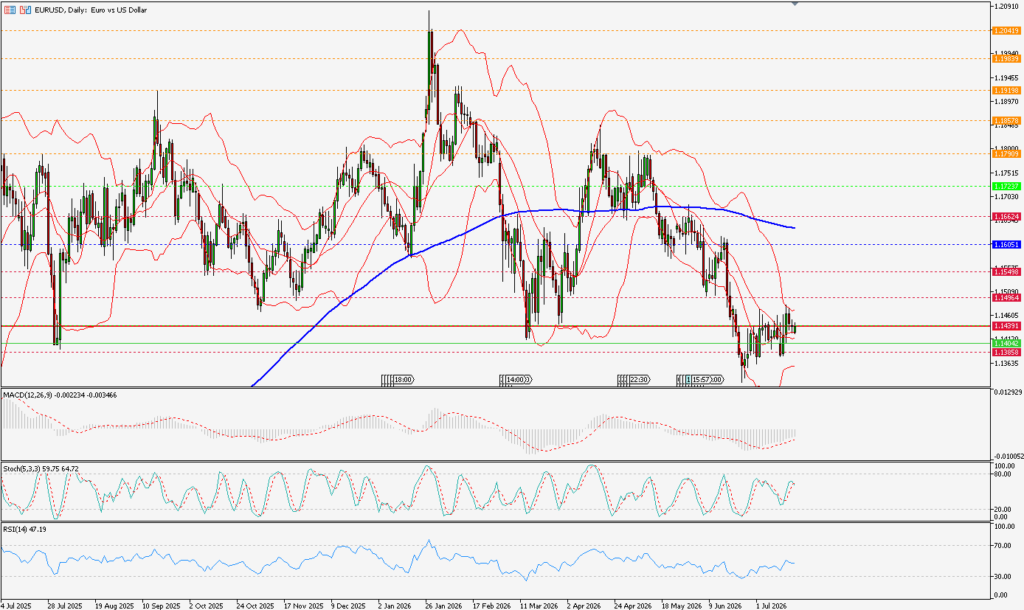
Task: Click the 24 Apr 2026 date label
Action: click(x=633, y=606)
